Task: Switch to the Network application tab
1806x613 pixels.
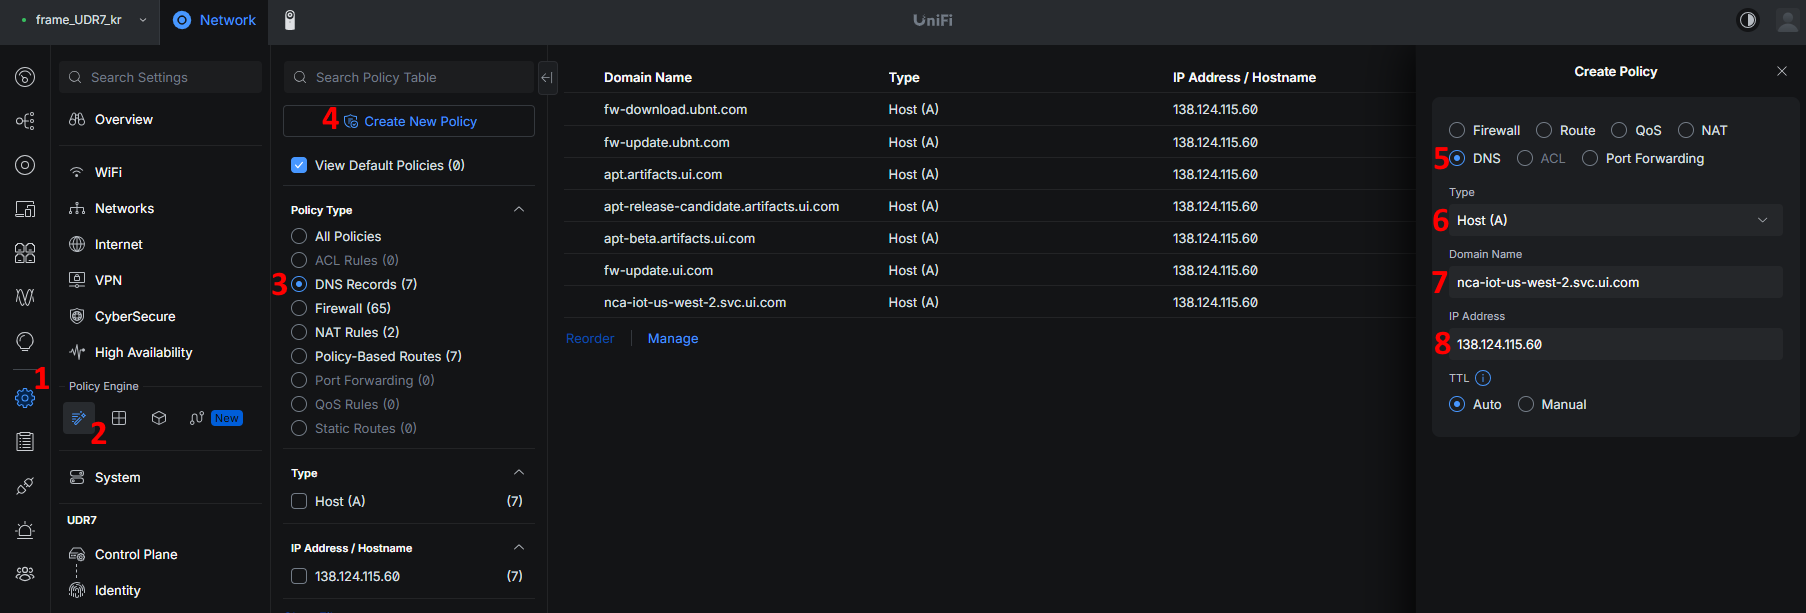Action: 214,20
